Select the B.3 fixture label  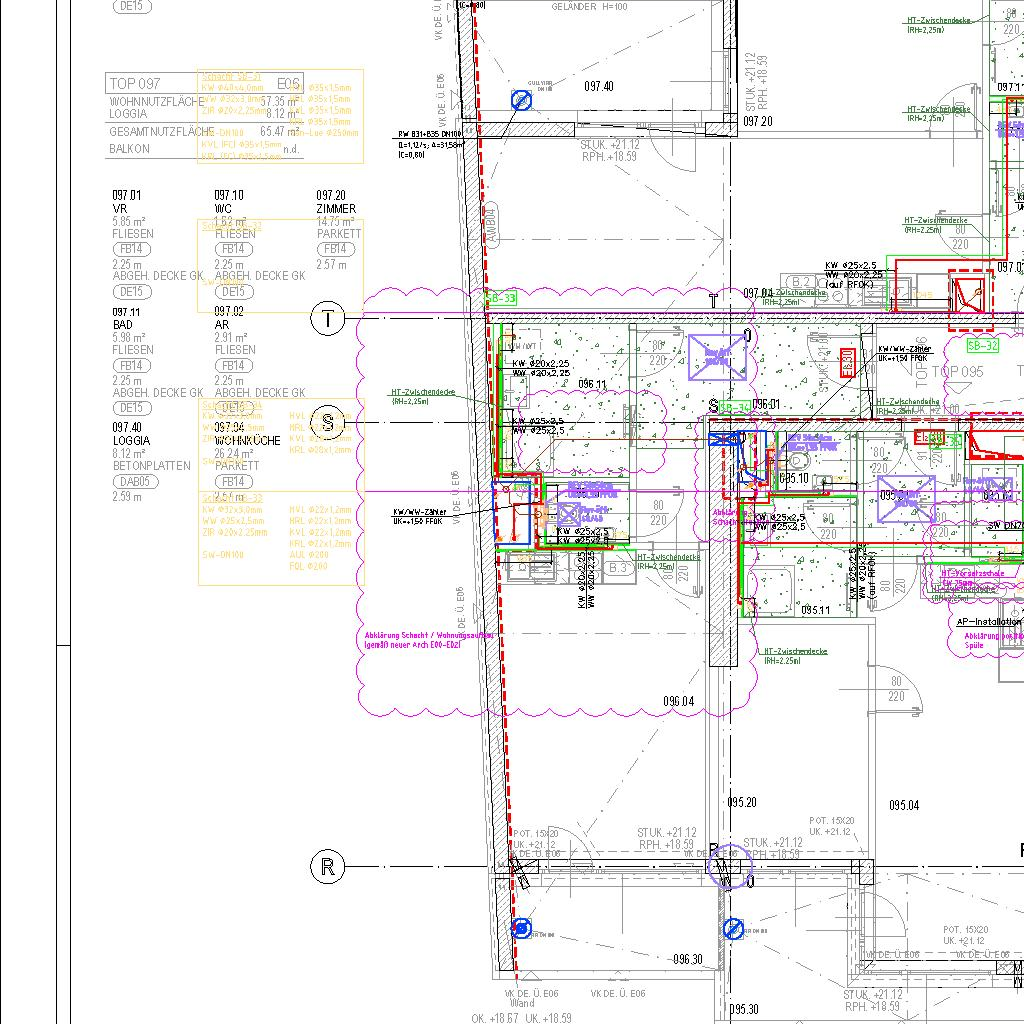[619, 568]
